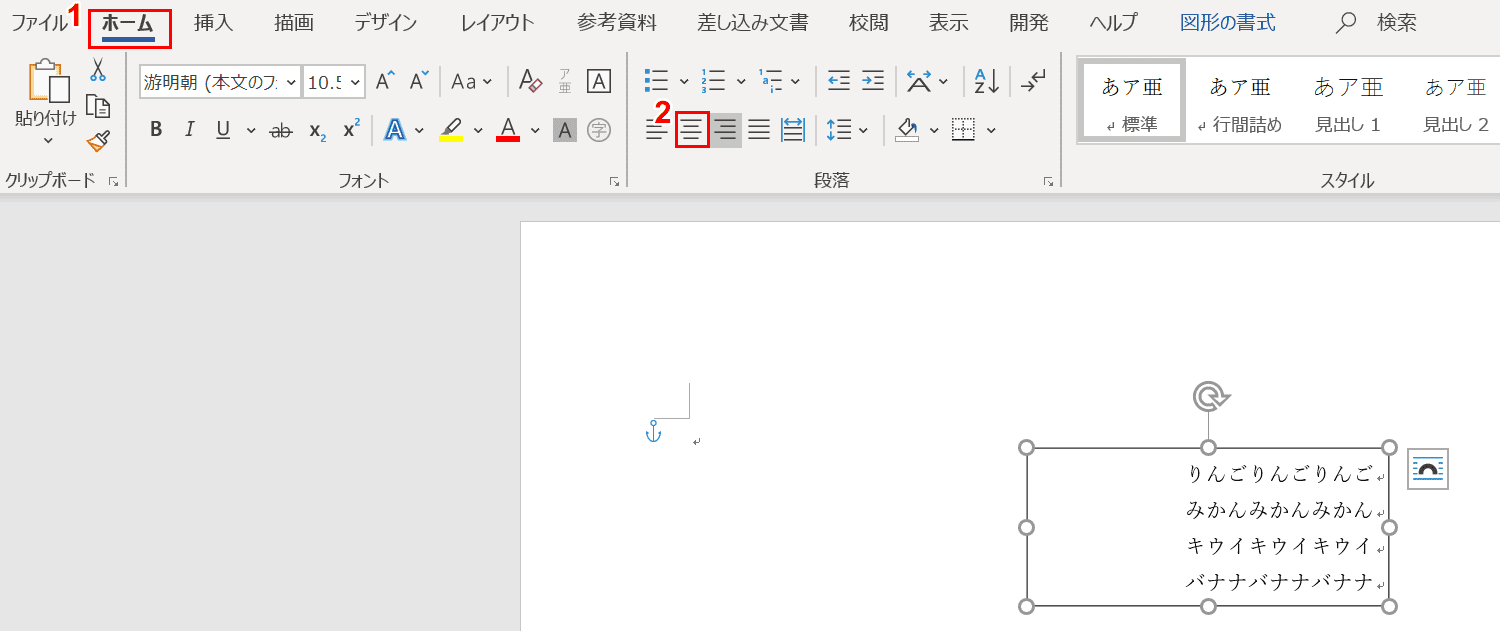The width and height of the screenshot is (1500, 631).
Task: Open the font size dropdown
Action: (x=354, y=83)
